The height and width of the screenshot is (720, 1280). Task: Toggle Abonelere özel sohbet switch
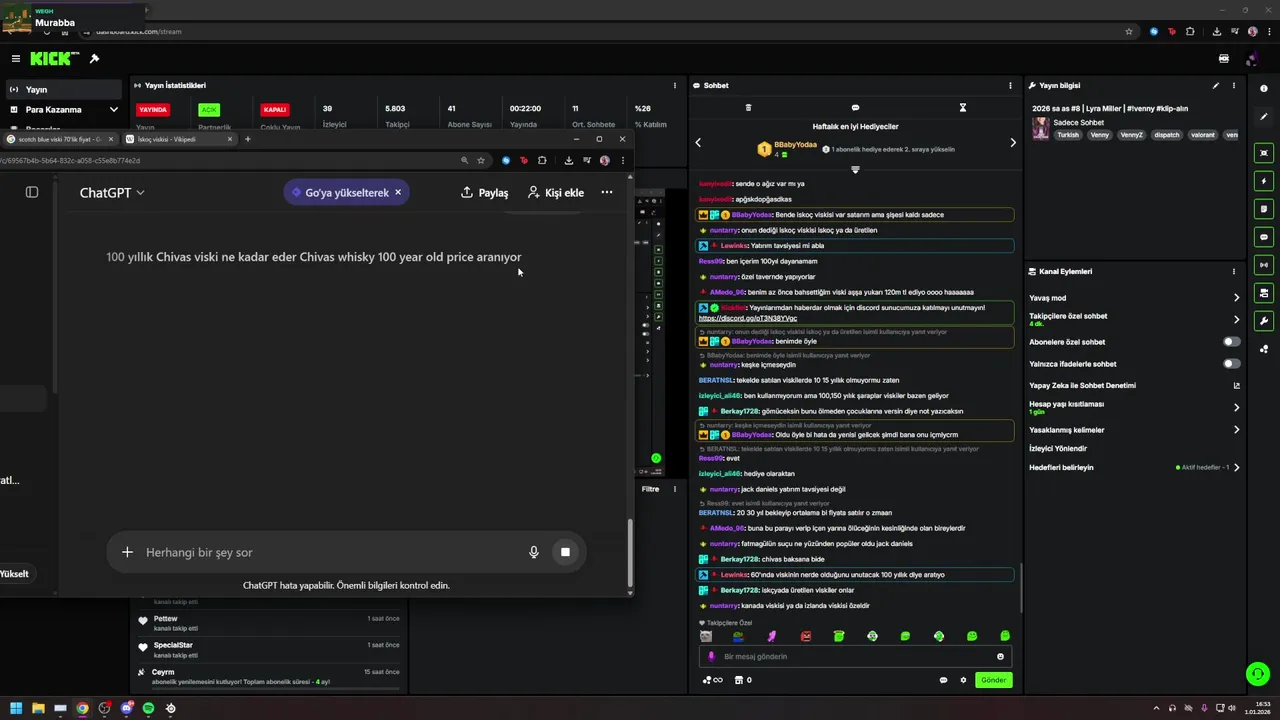point(1232,342)
